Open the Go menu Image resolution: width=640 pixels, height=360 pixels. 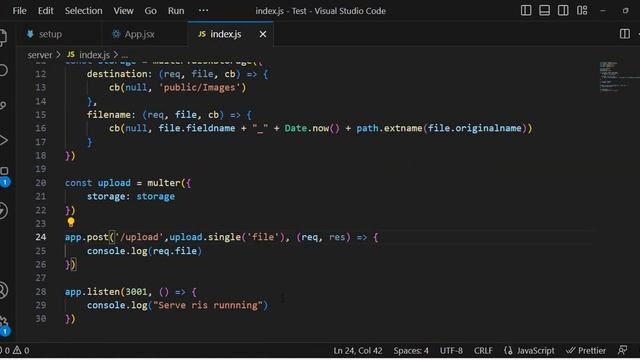pyautogui.click(x=150, y=11)
